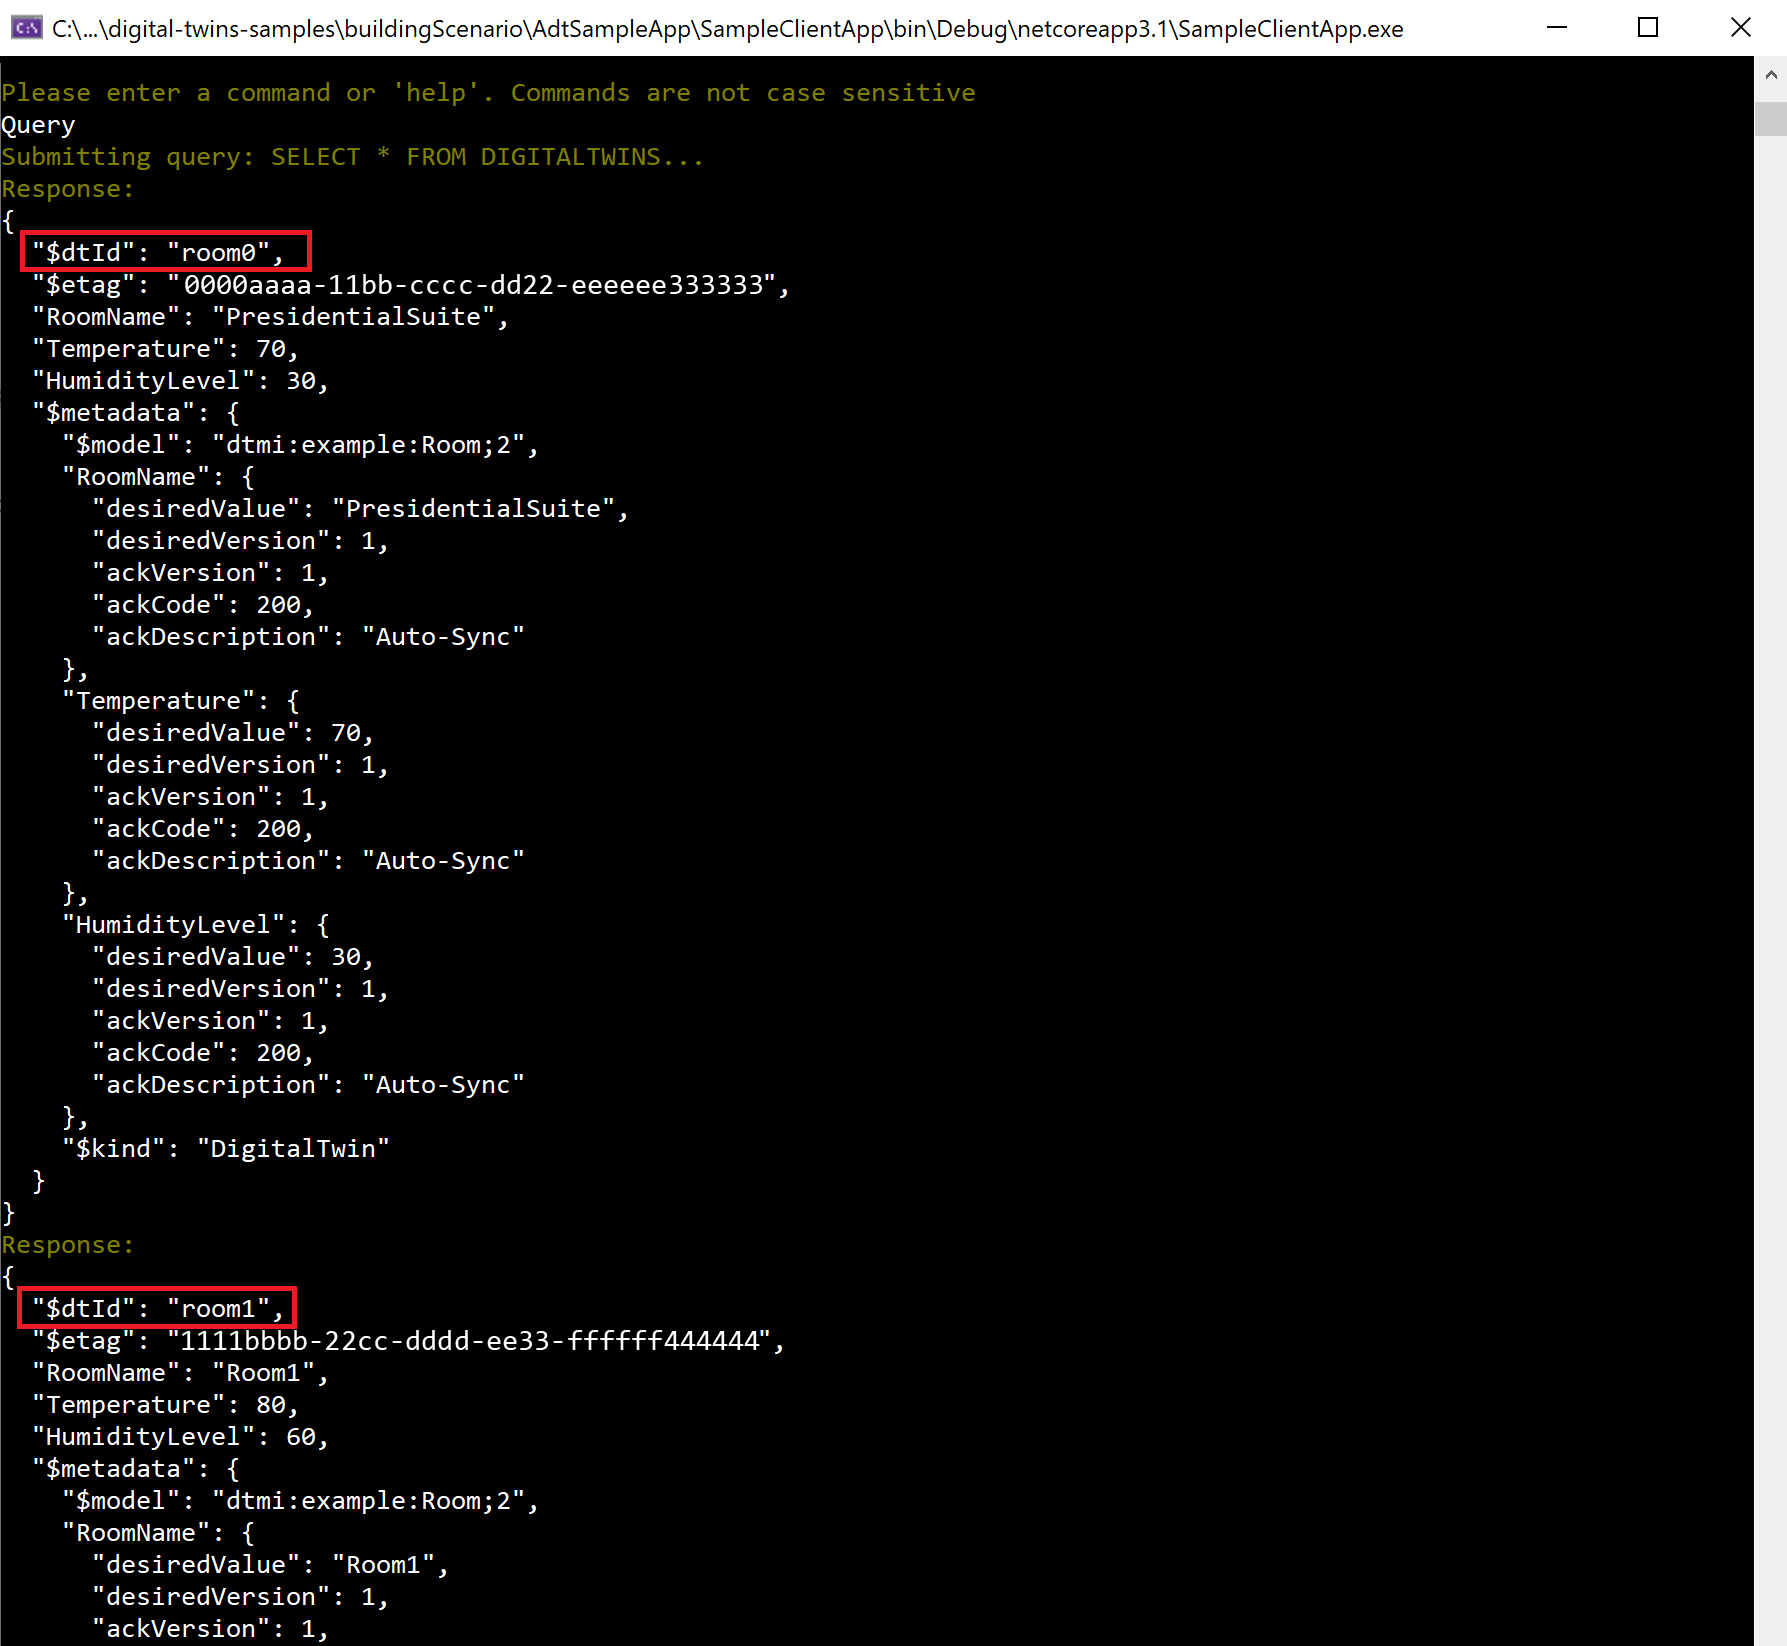The image size is (1787, 1646).
Task: Click the 'desiredValue': 'Room1' line
Action: tap(270, 1565)
